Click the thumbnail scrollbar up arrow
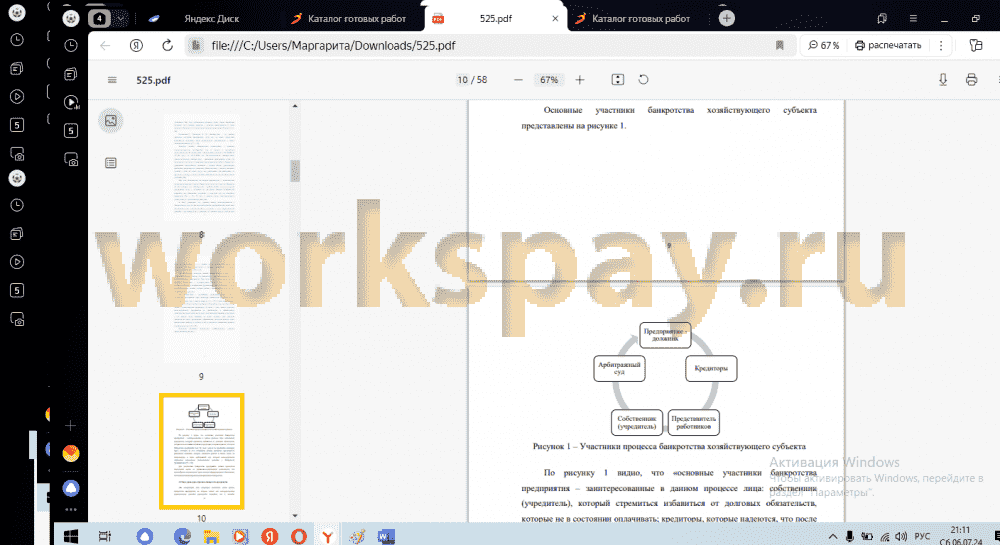 (x=295, y=106)
